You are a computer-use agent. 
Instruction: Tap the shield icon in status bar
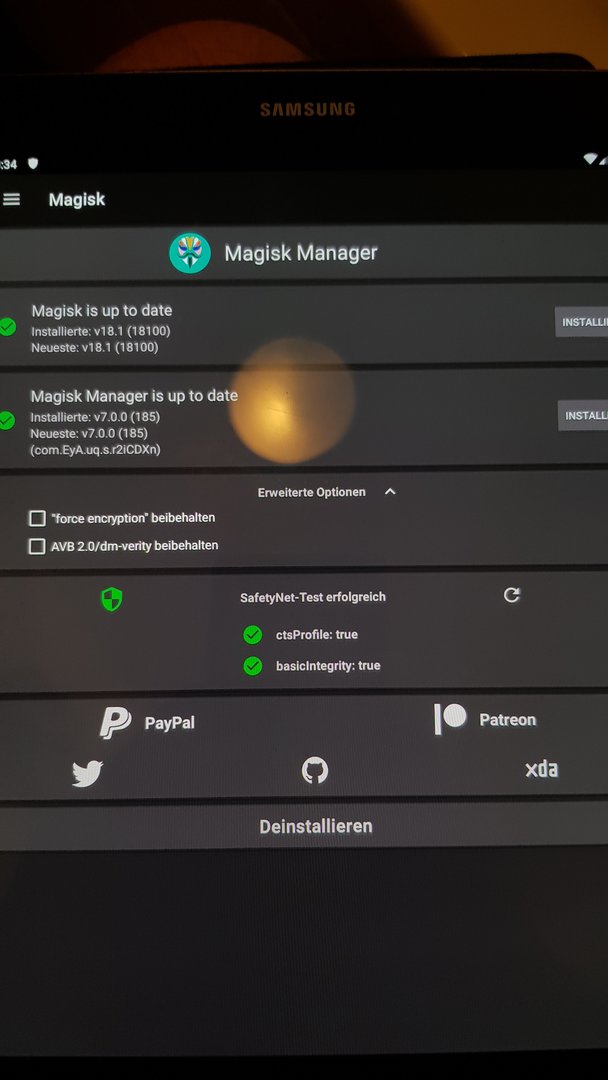32,163
